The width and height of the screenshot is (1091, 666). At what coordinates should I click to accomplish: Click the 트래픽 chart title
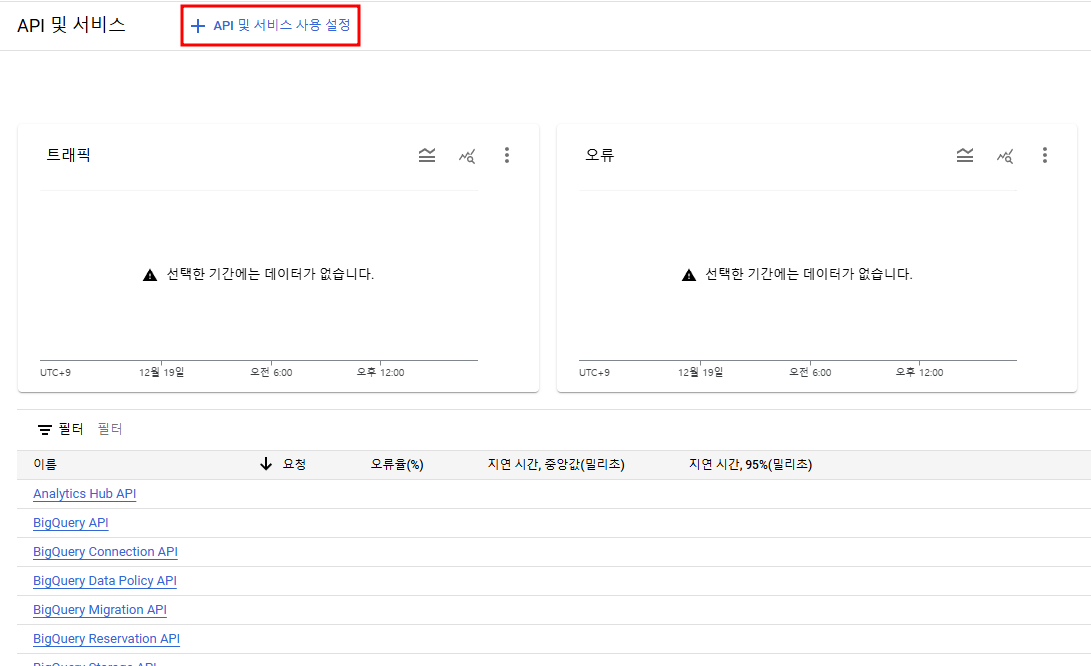coord(68,155)
